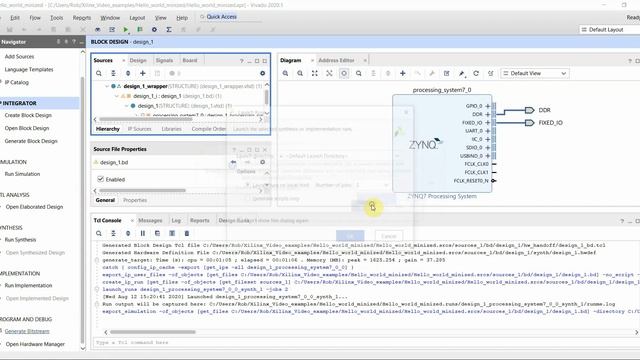Copy Tcl Console contents icon
Image resolution: width=640 pixels, height=360 pixels.
click(x=158, y=233)
